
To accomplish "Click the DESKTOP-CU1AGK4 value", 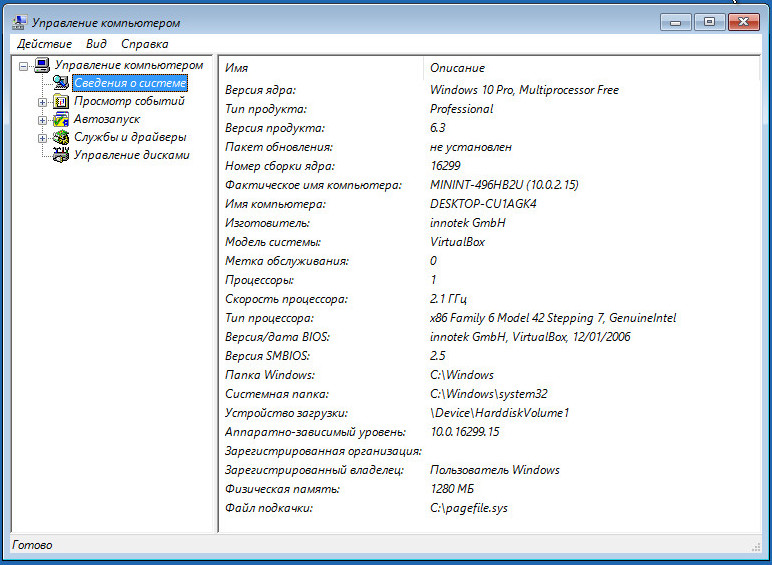I will pos(483,204).
